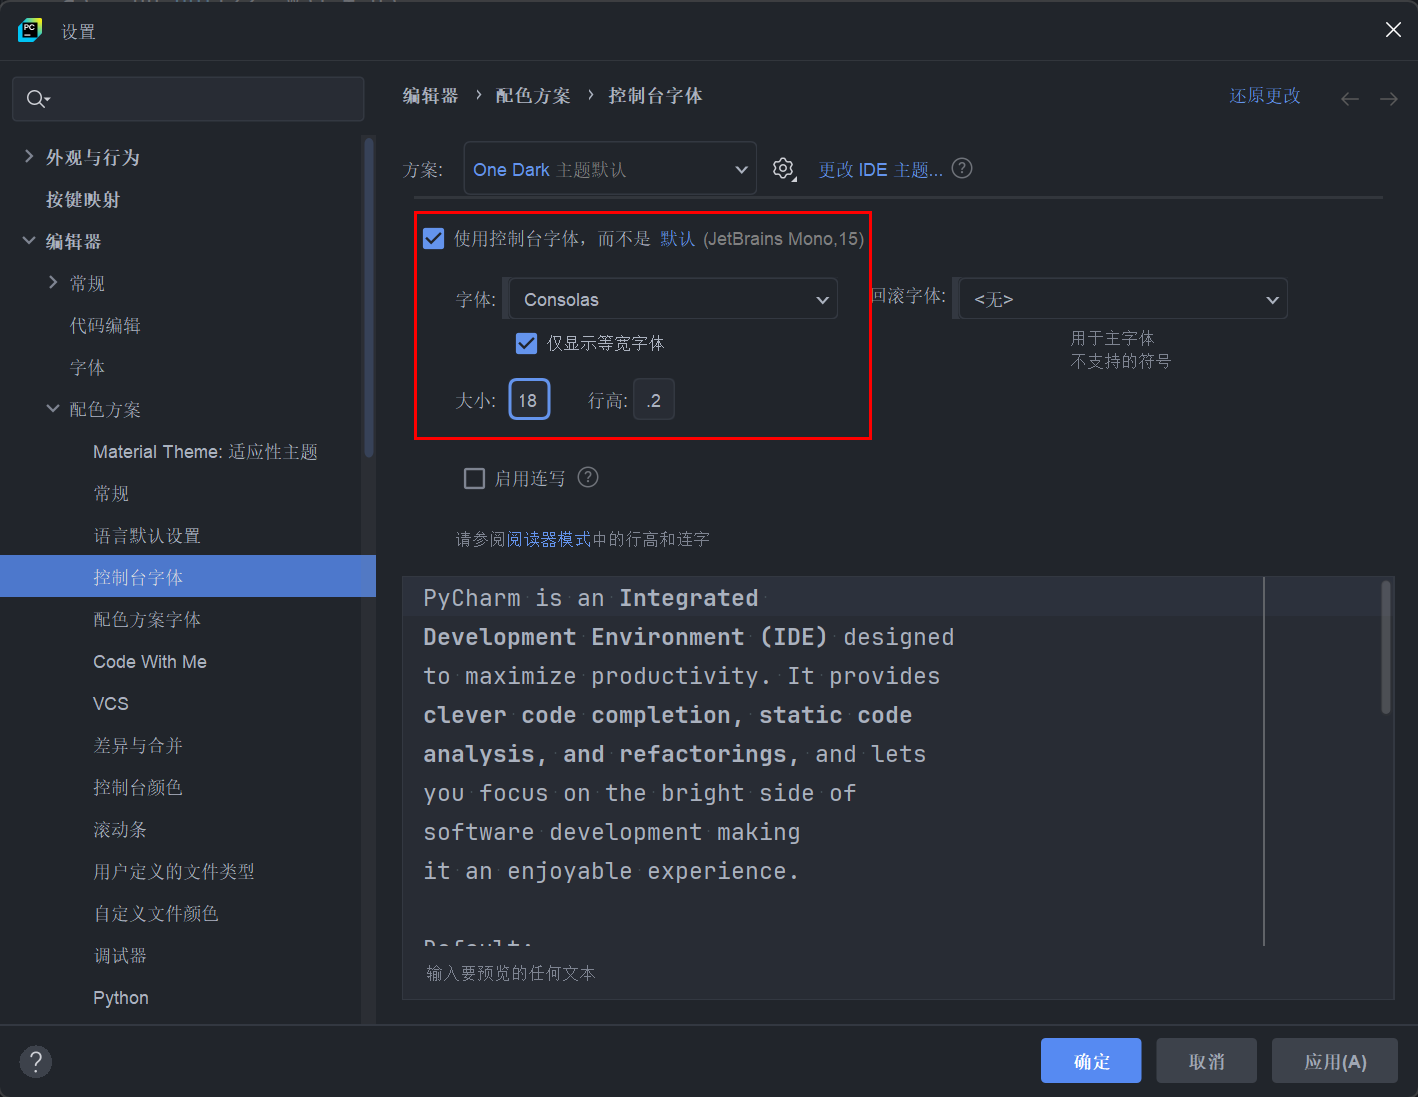Open the 回滚字体 dropdown
1418x1097 pixels.
[x=1123, y=299]
